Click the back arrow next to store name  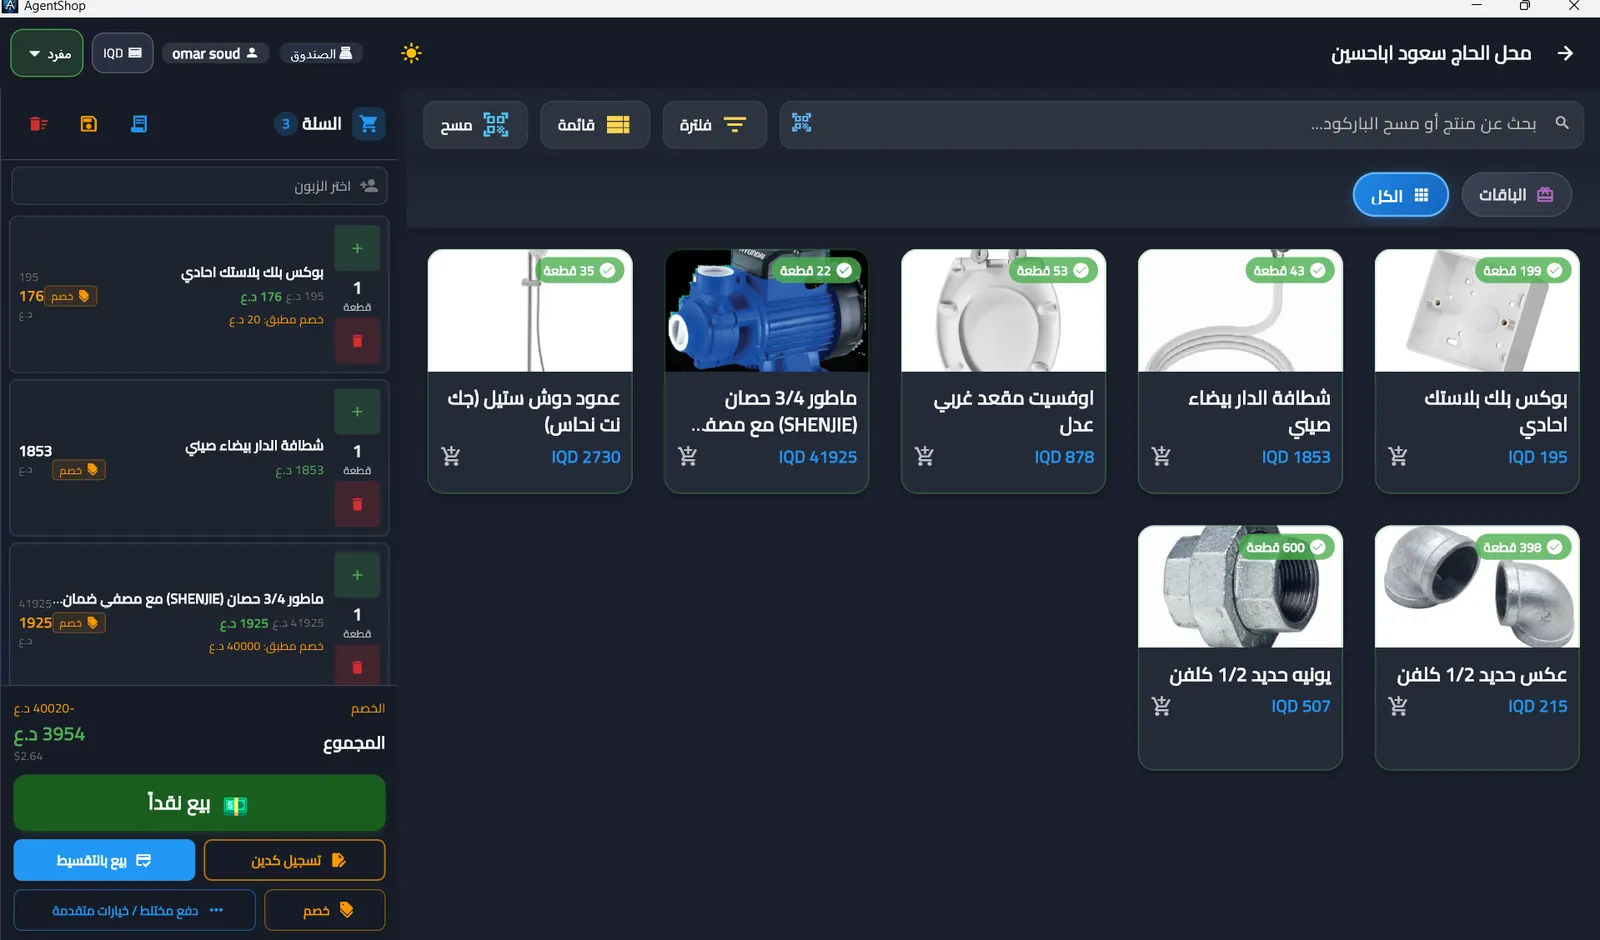click(x=1565, y=53)
